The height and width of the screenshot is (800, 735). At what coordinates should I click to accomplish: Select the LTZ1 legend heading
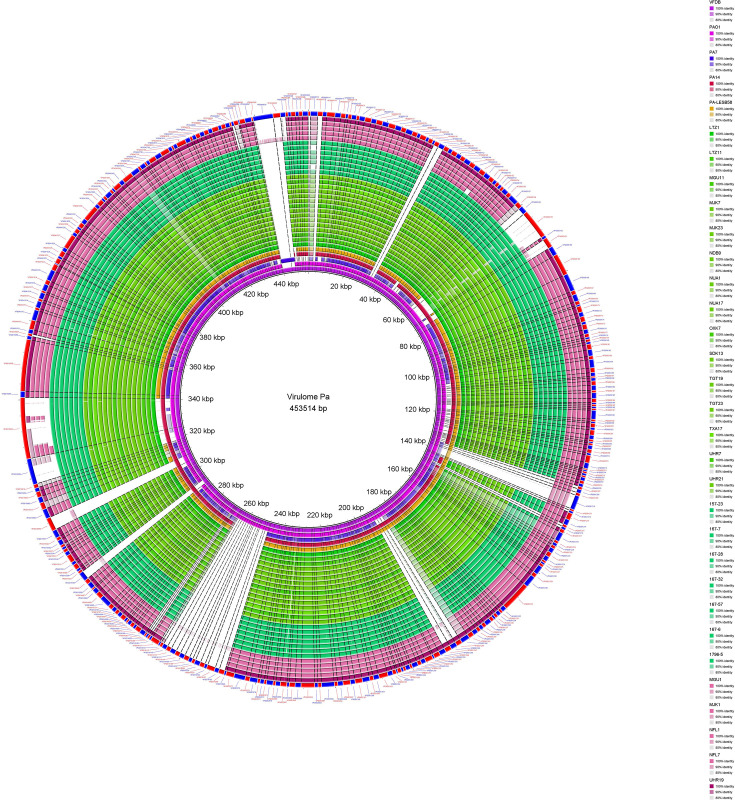coord(714,128)
